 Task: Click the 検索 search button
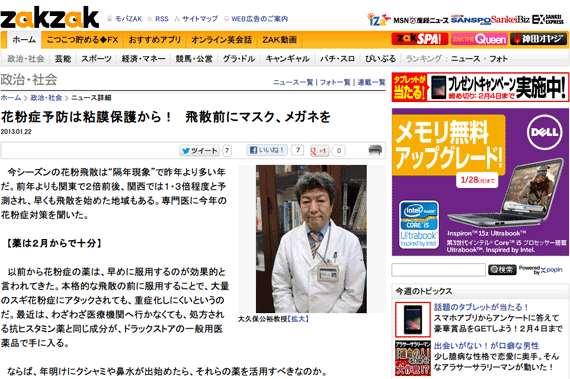pyautogui.click(x=502, y=270)
